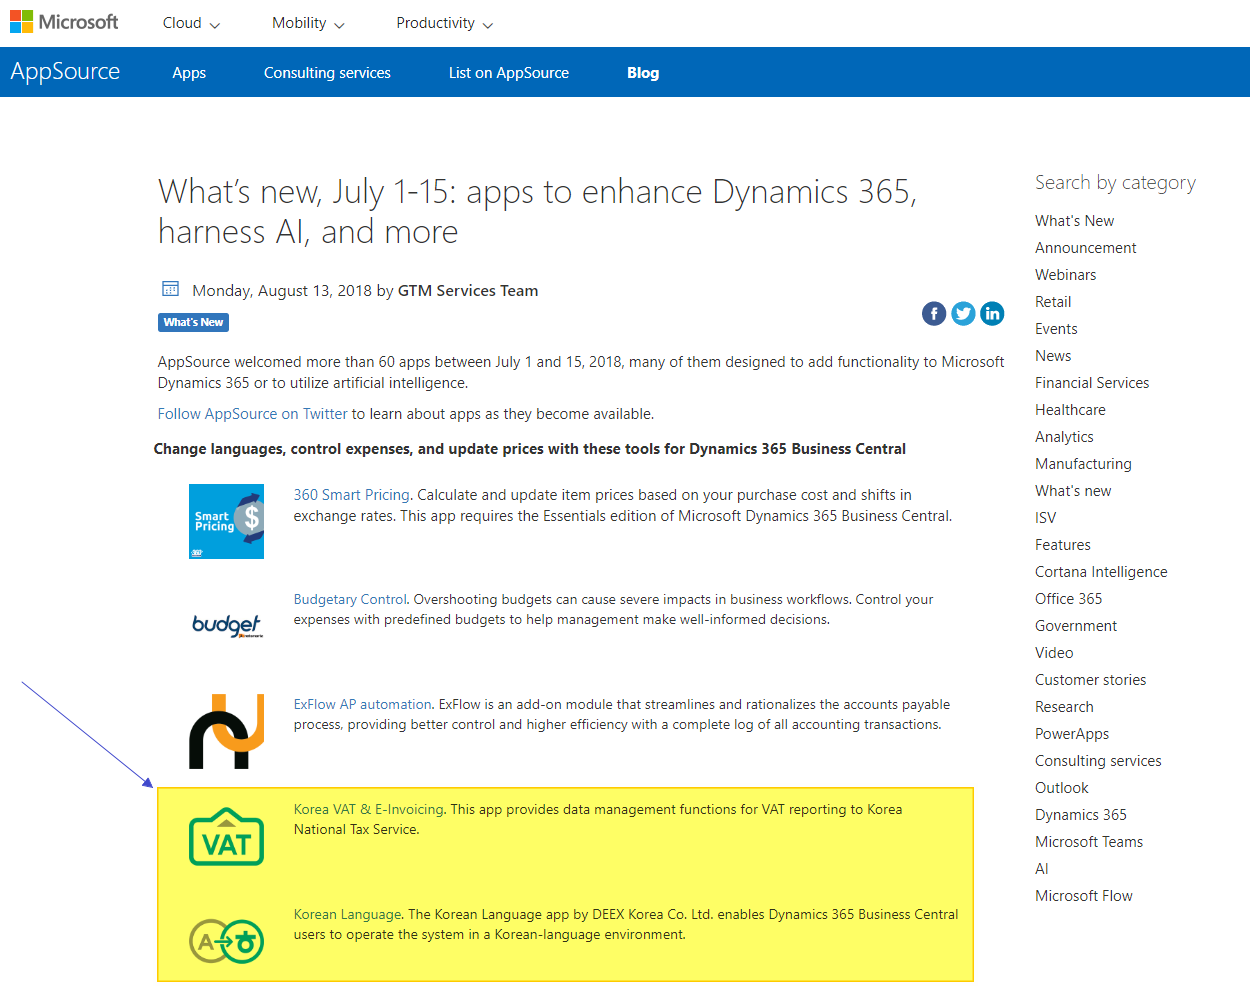Screen dimensions: 1250x999
Task: Open the ExFlow AP automation link
Action: point(362,705)
